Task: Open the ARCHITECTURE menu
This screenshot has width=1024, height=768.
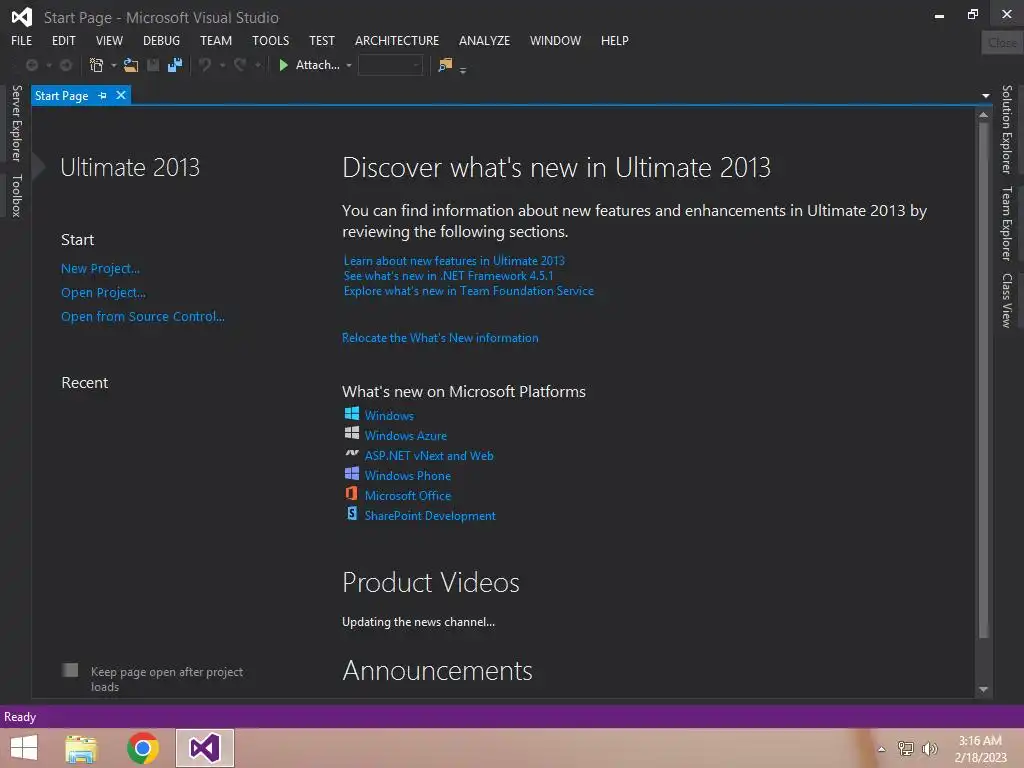Action: [x=396, y=40]
